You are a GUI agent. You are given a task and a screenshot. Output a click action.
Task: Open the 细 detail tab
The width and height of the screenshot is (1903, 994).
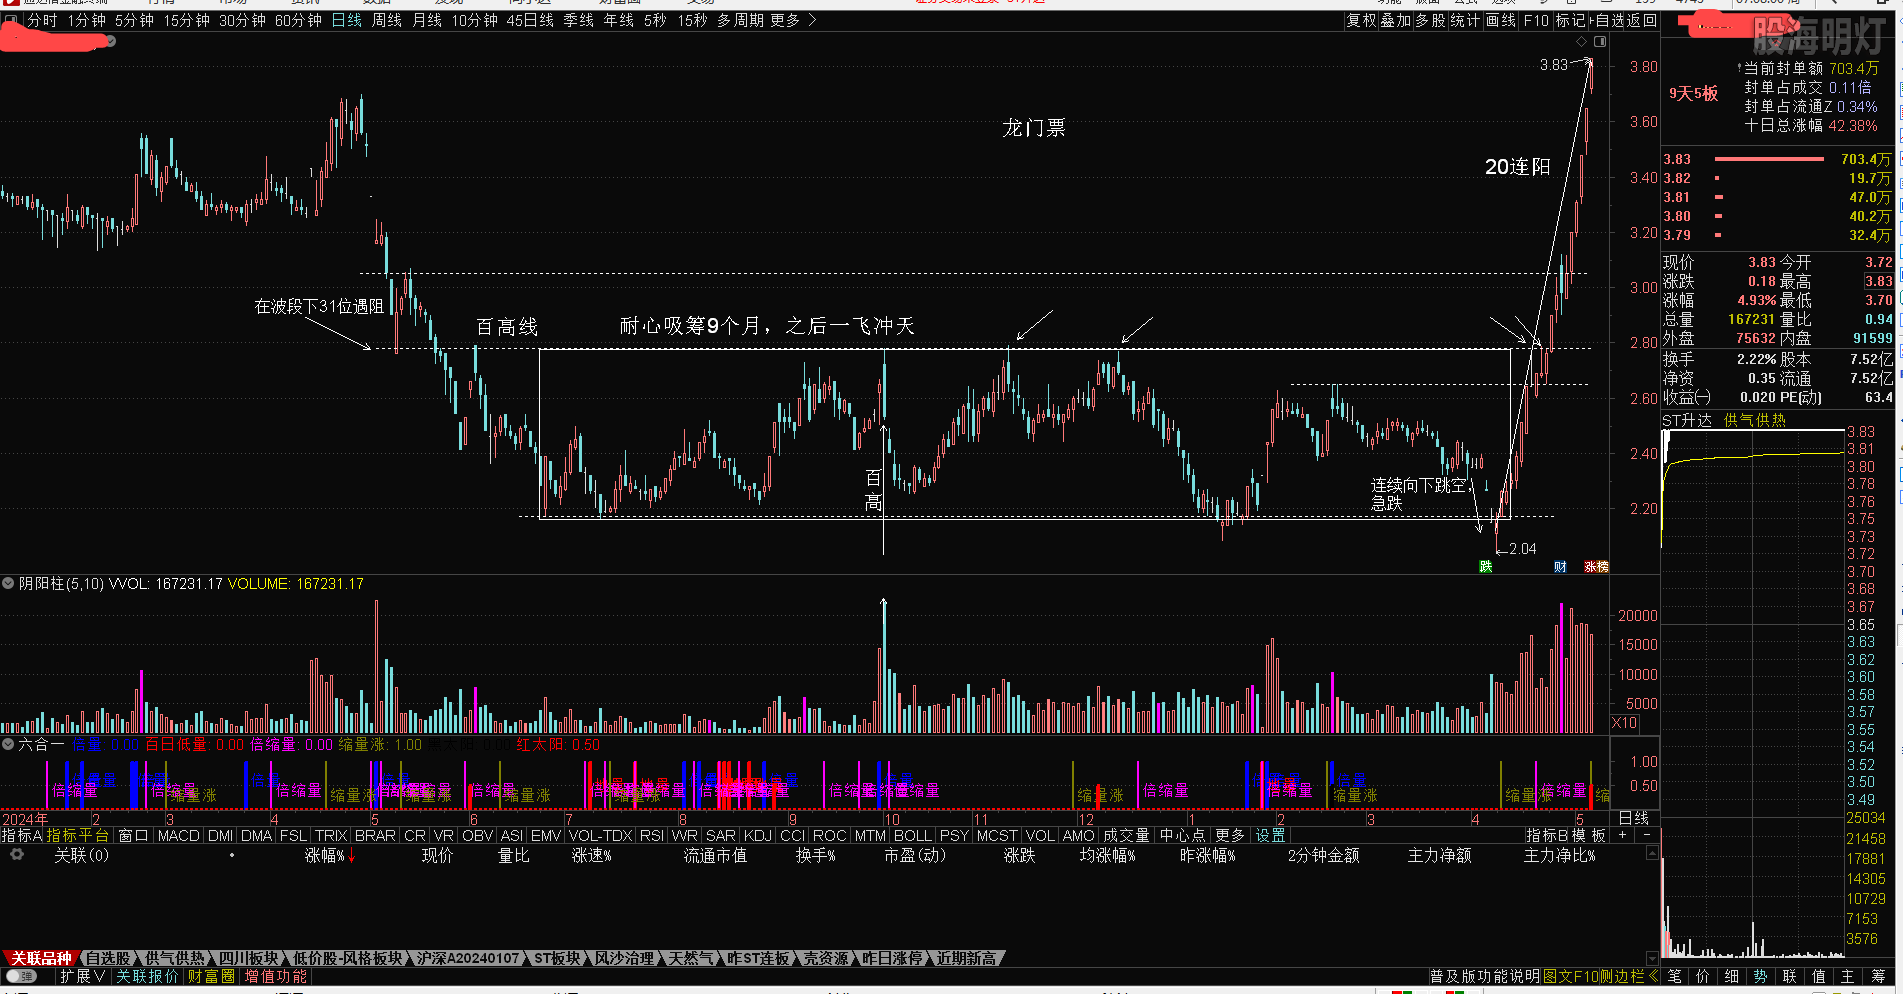(x=1732, y=976)
